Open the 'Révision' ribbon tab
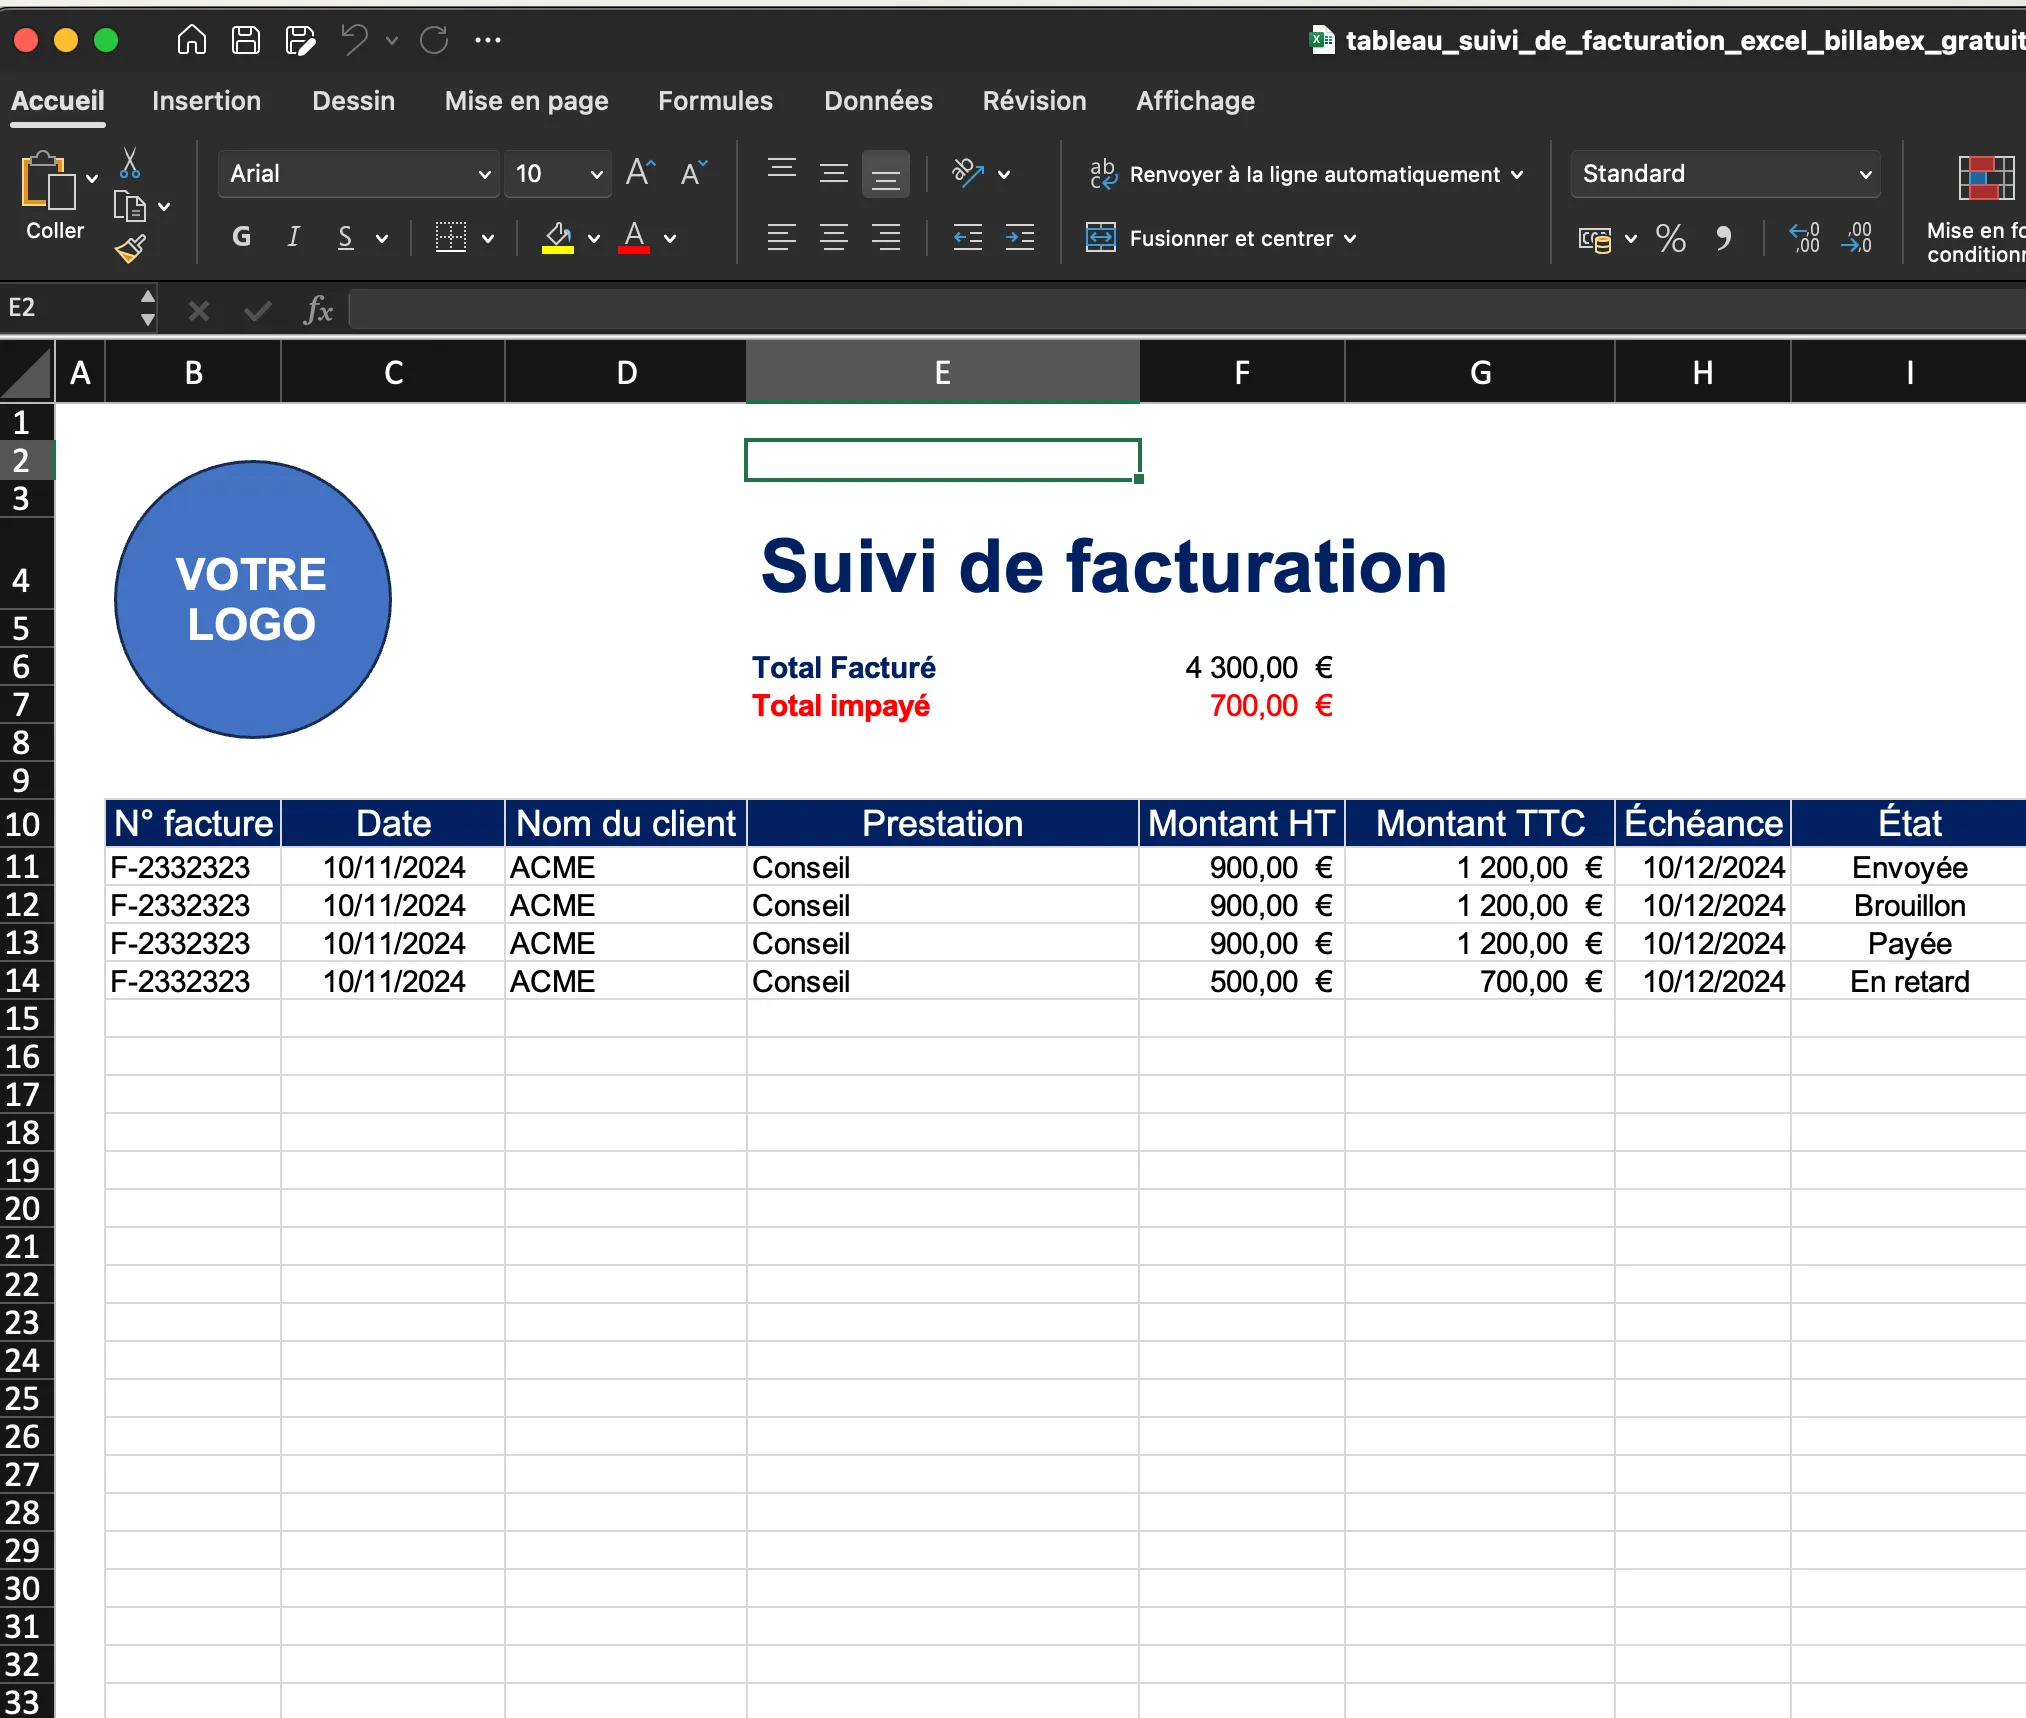 (x=1034, y=100)
